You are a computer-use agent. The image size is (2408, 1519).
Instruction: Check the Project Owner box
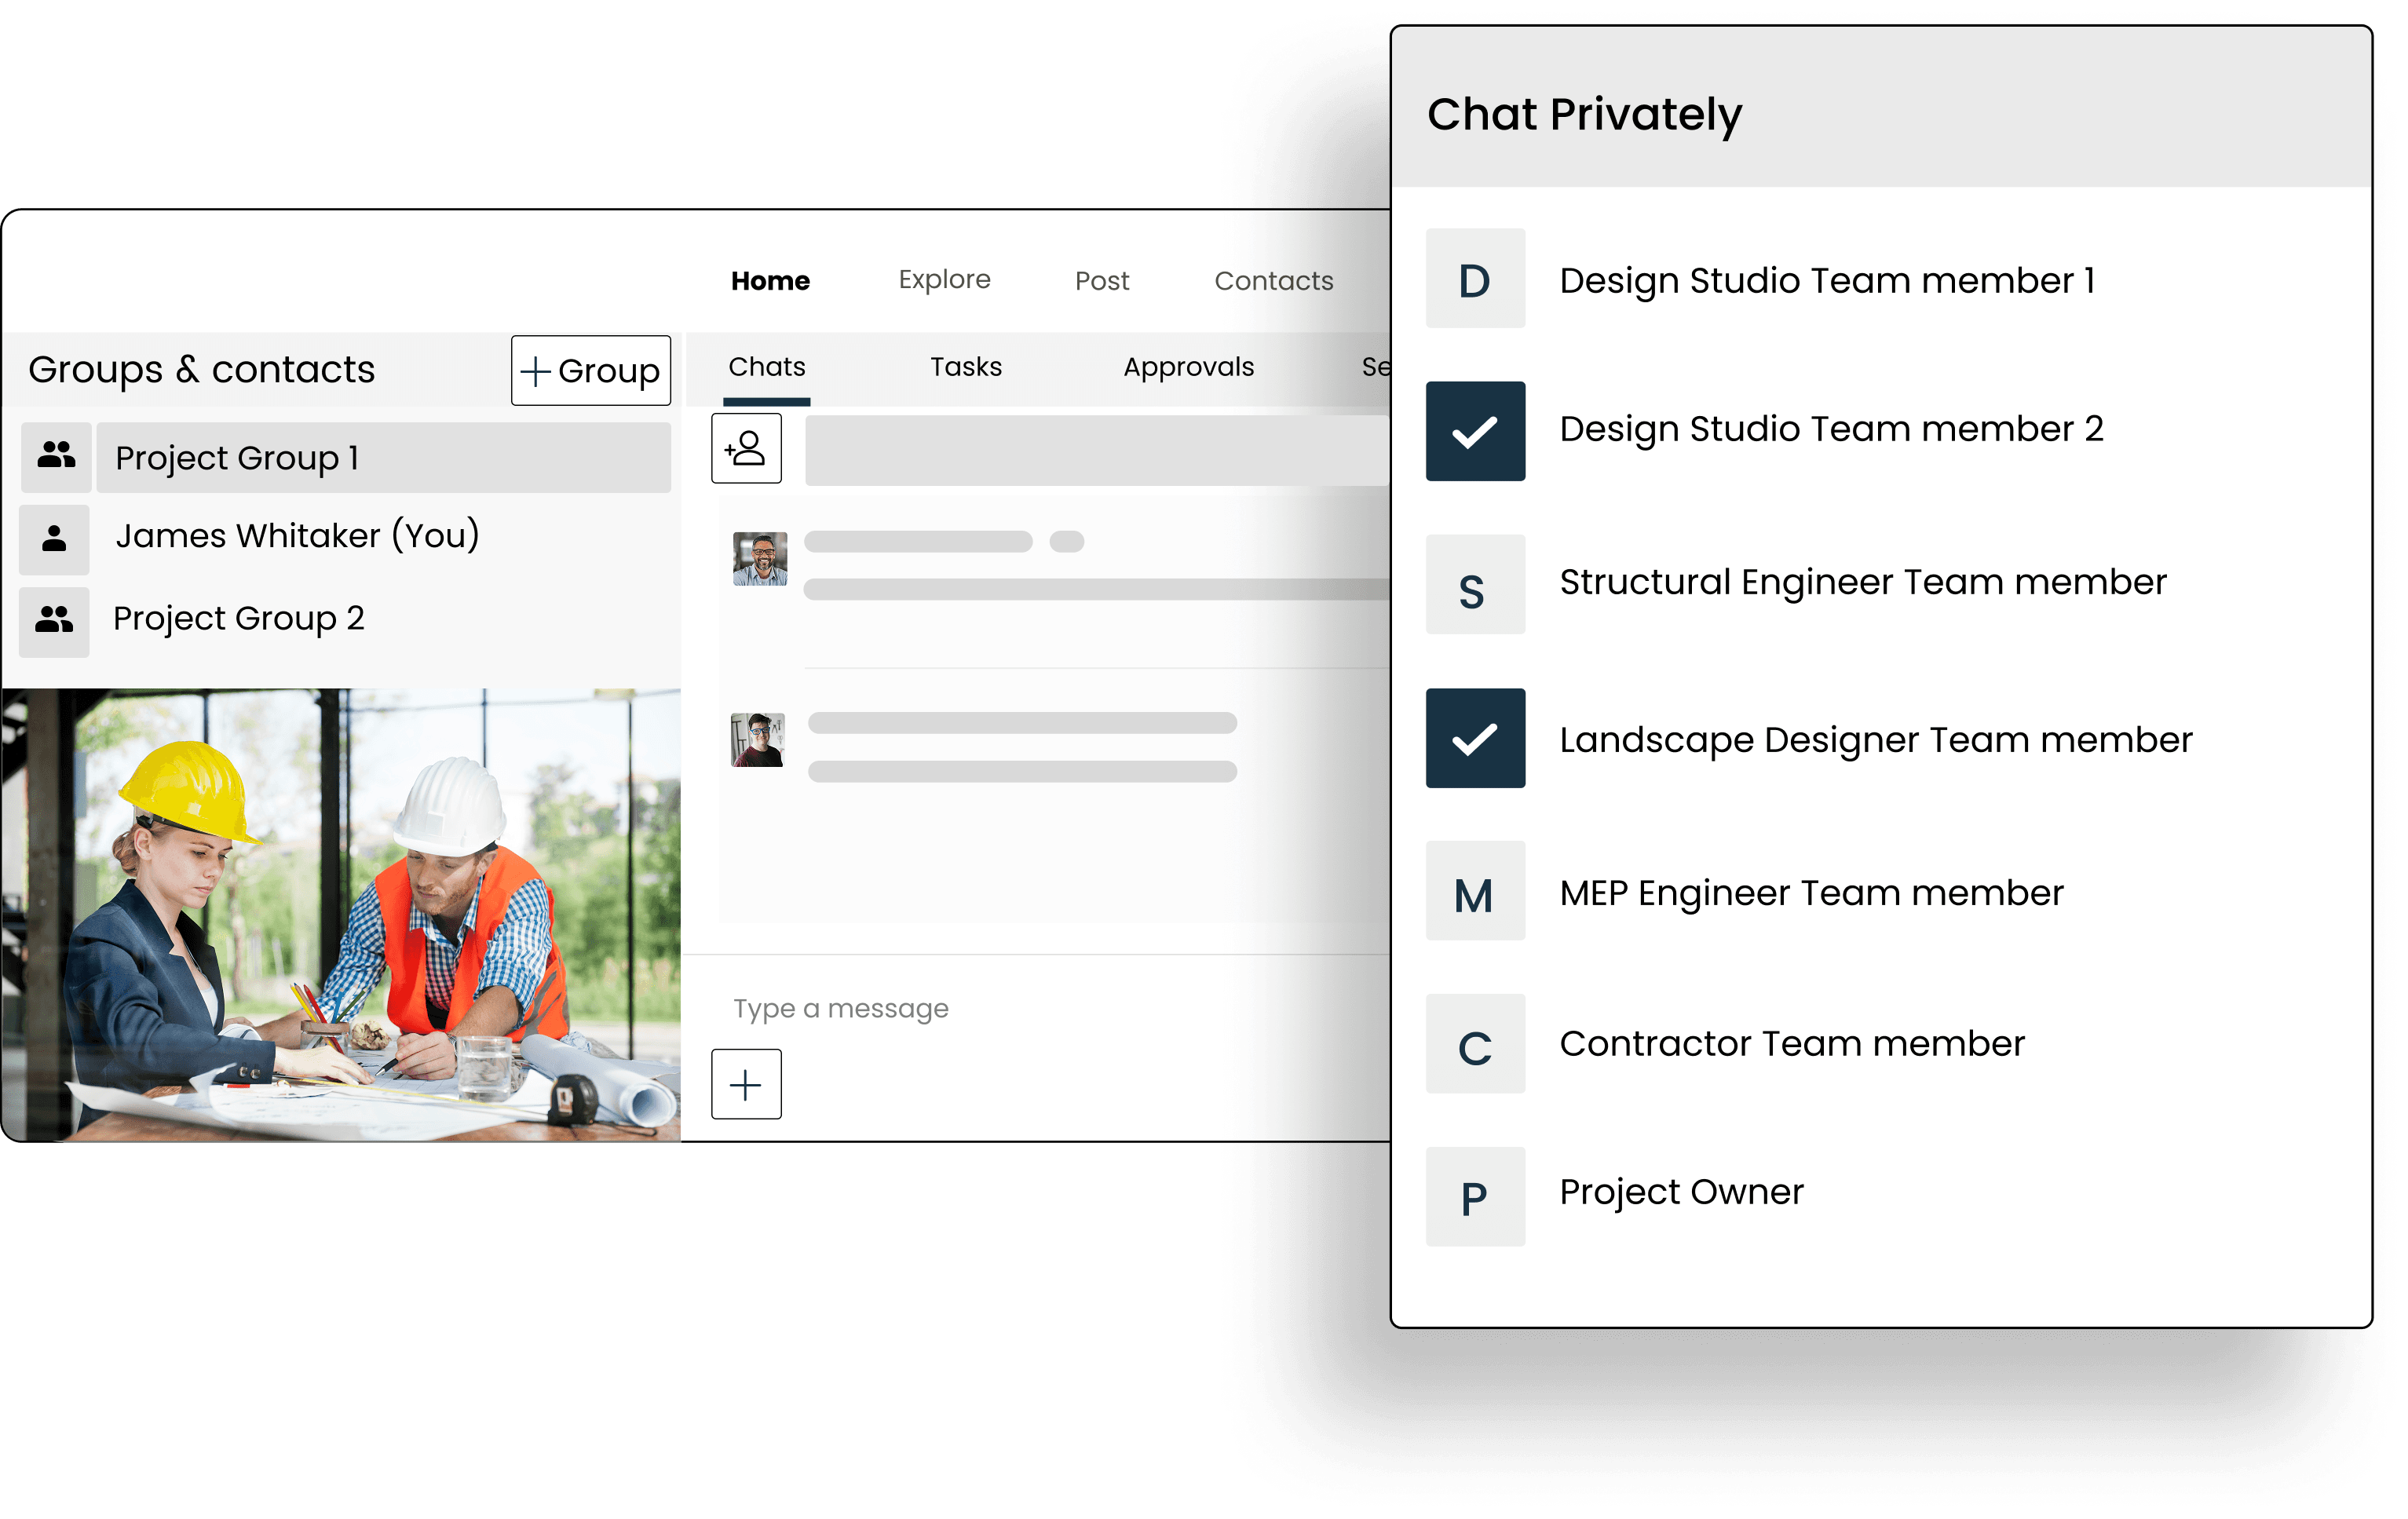point(1475,1197)
